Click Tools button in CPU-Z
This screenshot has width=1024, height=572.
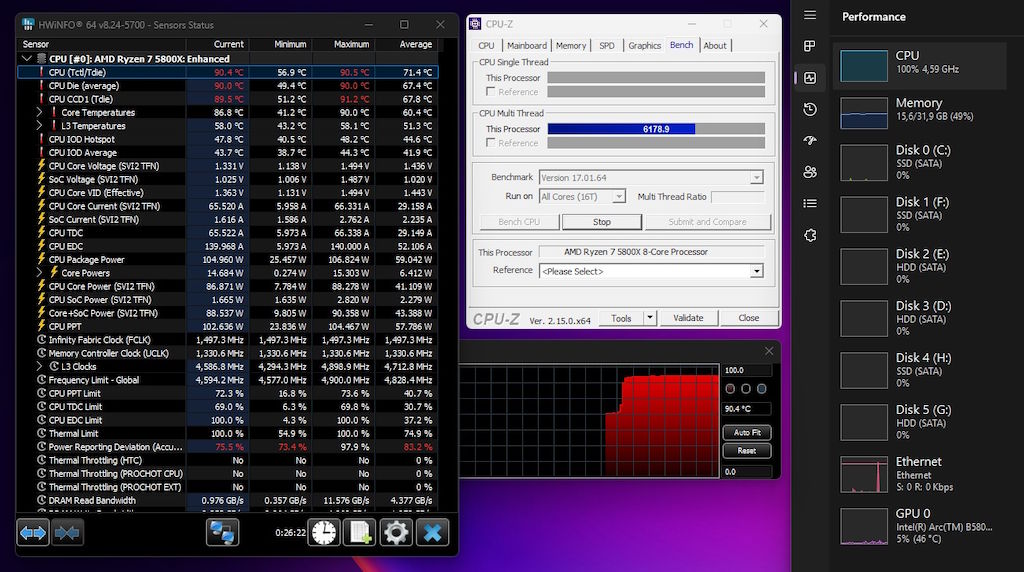[x=621, y=318]
